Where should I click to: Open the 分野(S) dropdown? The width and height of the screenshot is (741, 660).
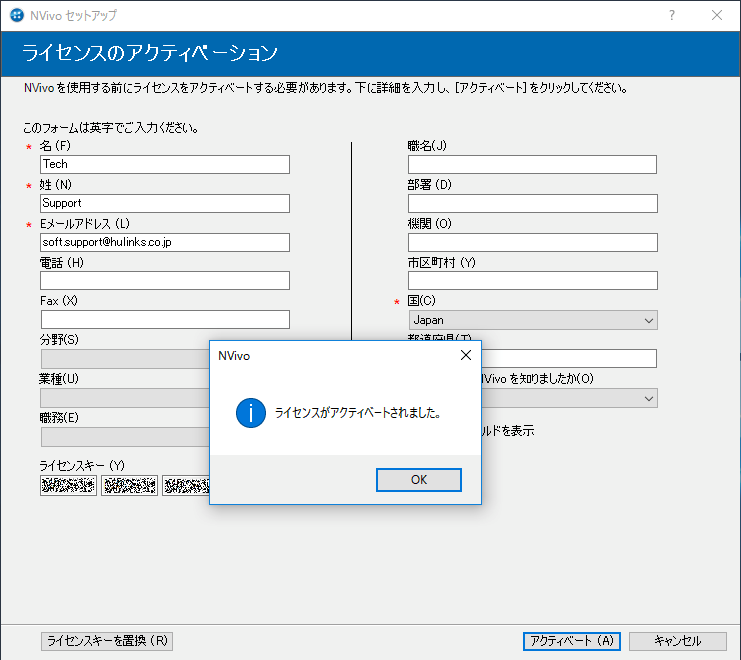(125, 359)
